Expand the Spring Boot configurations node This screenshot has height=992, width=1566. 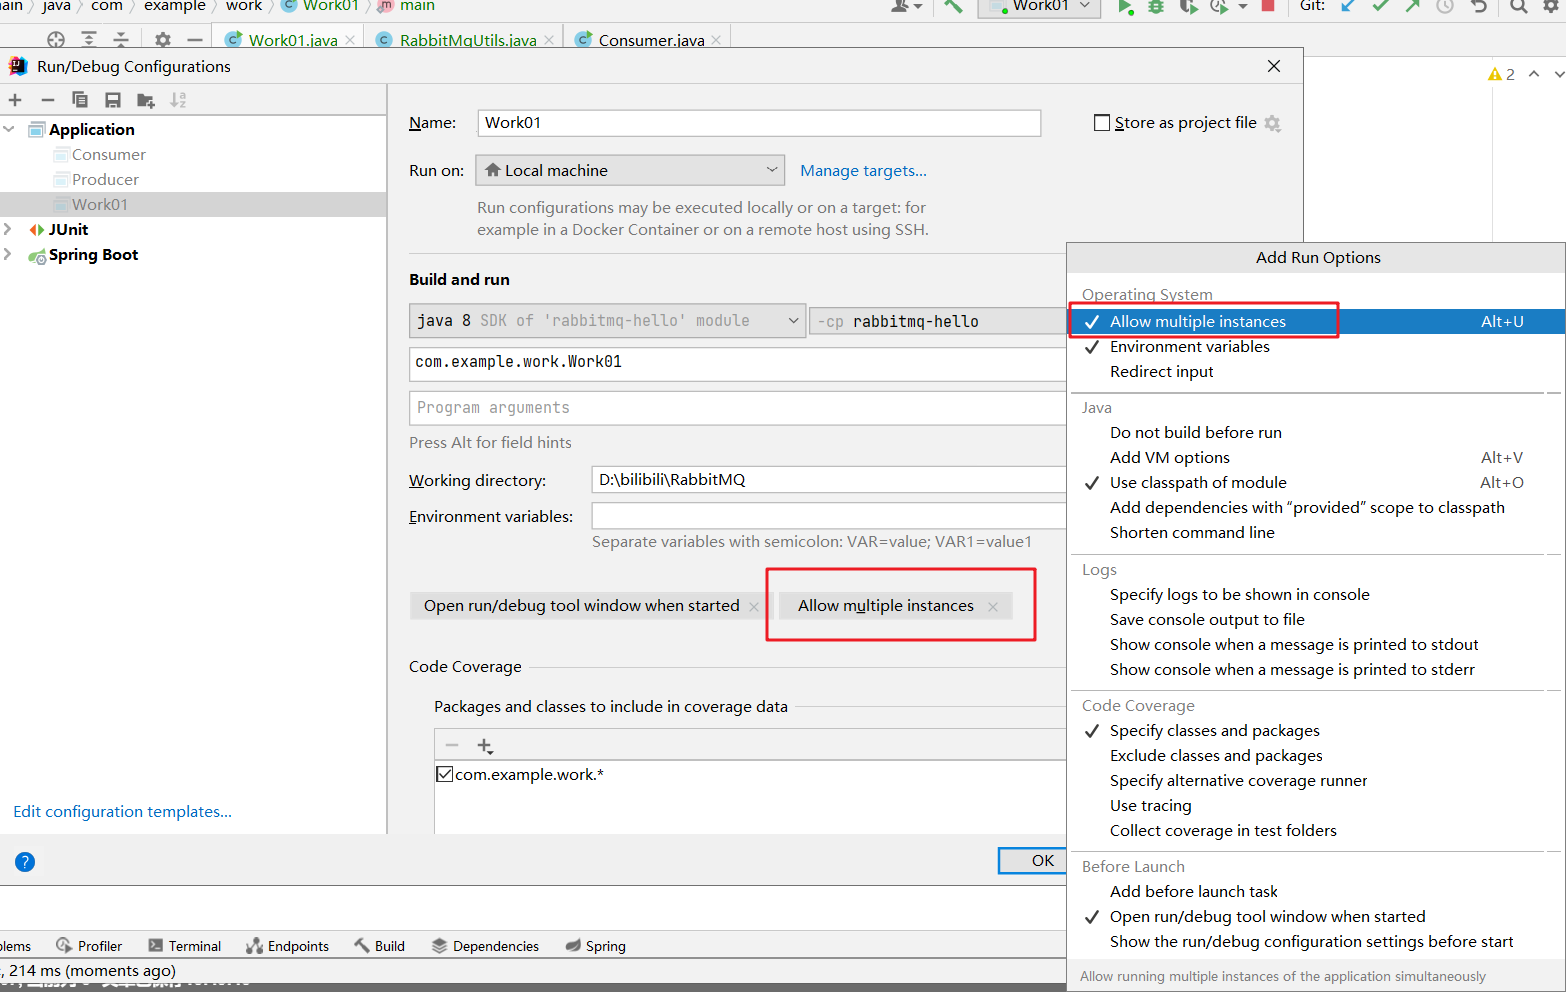pos(8,254)
